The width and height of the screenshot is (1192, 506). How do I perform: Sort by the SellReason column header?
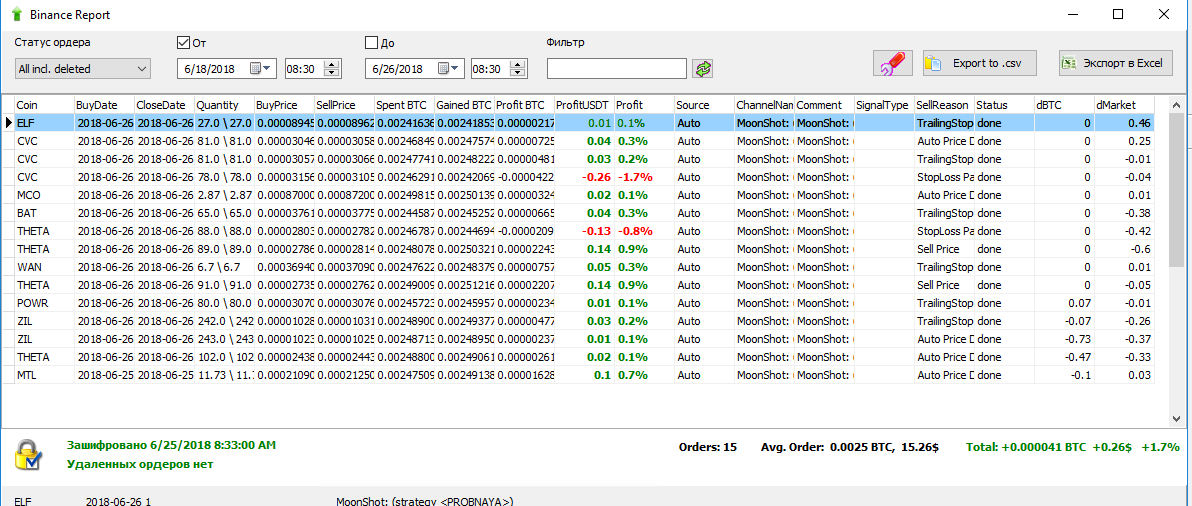(943, 105)
